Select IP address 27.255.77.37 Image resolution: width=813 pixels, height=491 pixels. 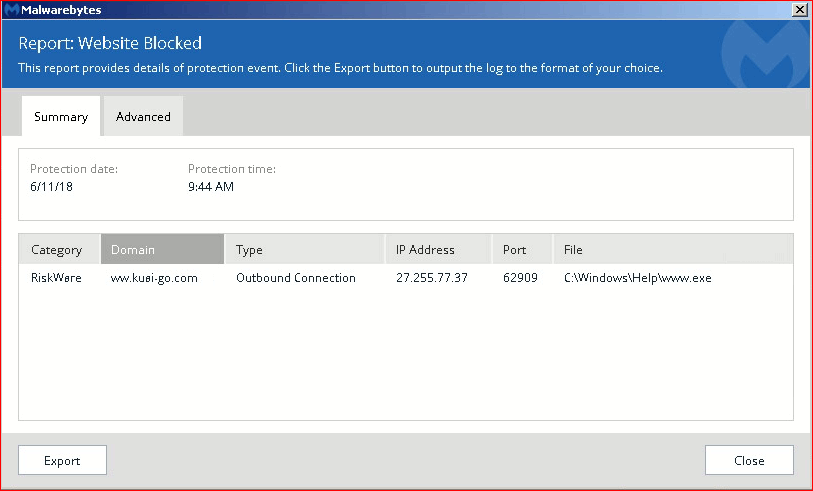[x=432, y=278]
